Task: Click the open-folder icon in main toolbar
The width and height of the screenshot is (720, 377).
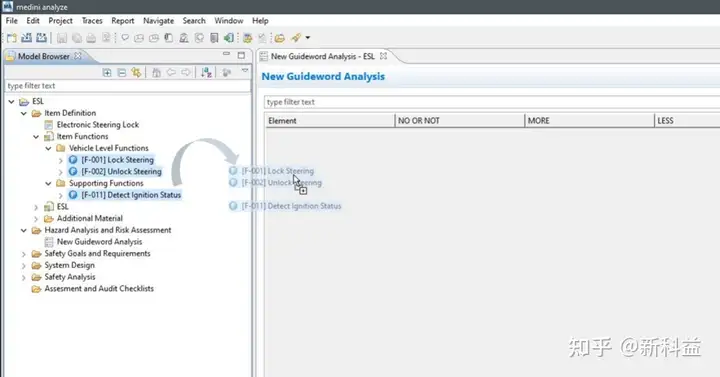Action: [280, 38]
